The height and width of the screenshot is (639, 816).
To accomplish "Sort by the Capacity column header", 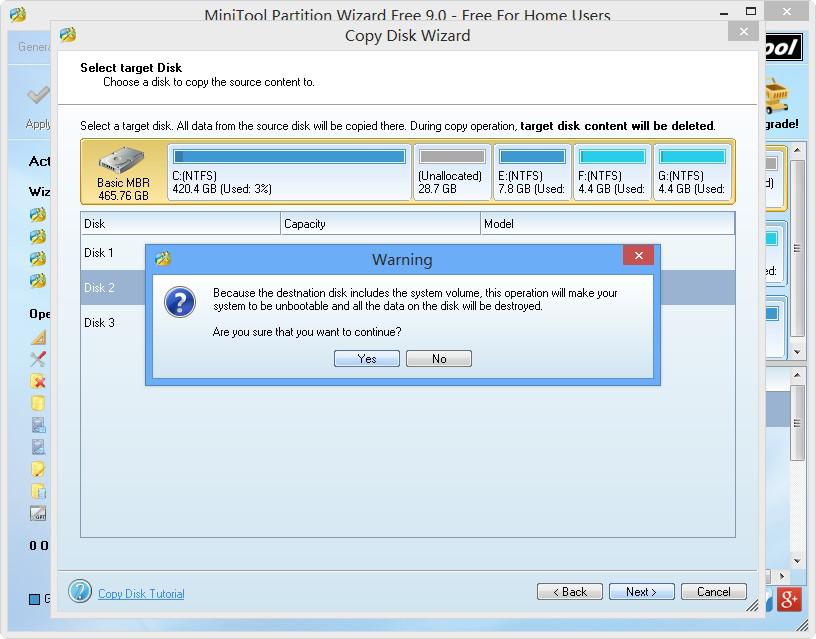I will tap(380, 224).
